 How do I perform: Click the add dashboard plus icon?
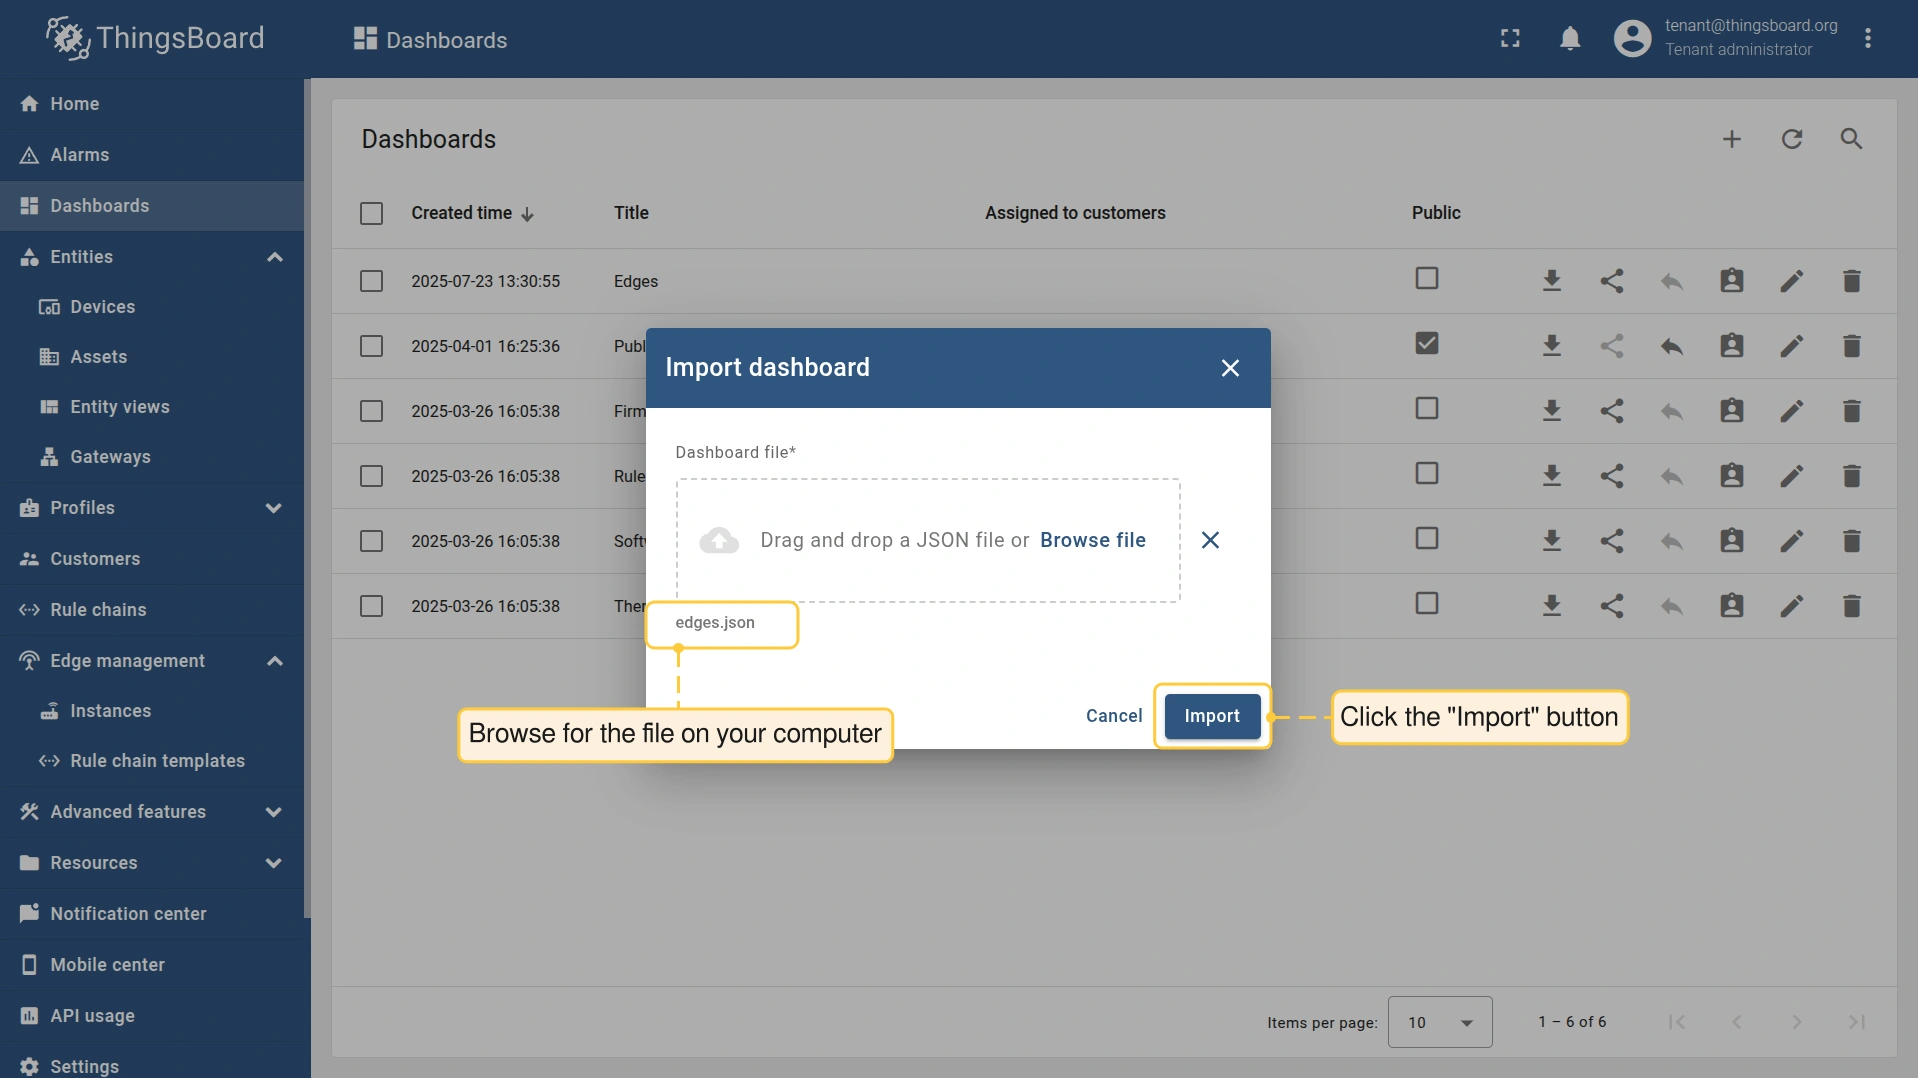click(1731, 139)
